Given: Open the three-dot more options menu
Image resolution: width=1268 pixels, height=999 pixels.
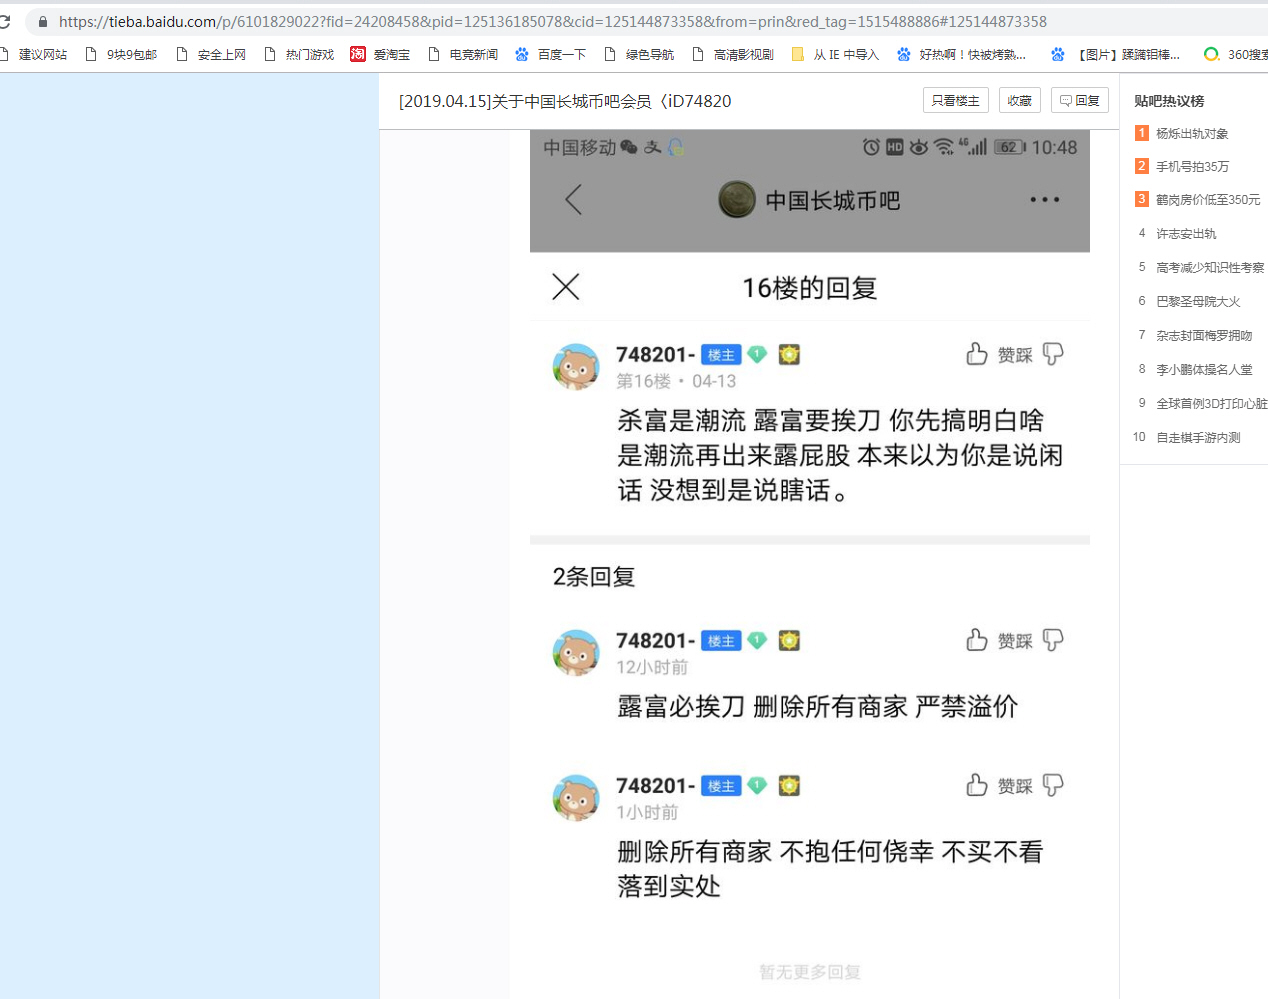Looking at the screenshot, I should (1044, 200).
